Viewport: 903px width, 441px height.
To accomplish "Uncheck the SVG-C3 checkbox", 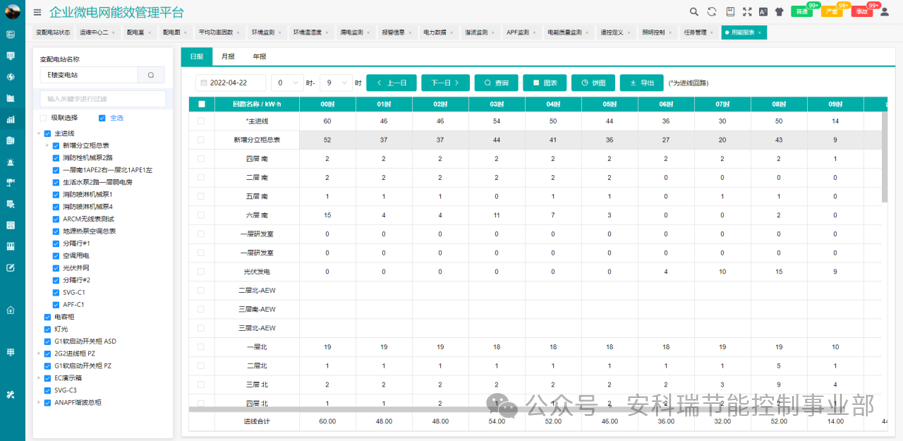I will pos(48,390).
